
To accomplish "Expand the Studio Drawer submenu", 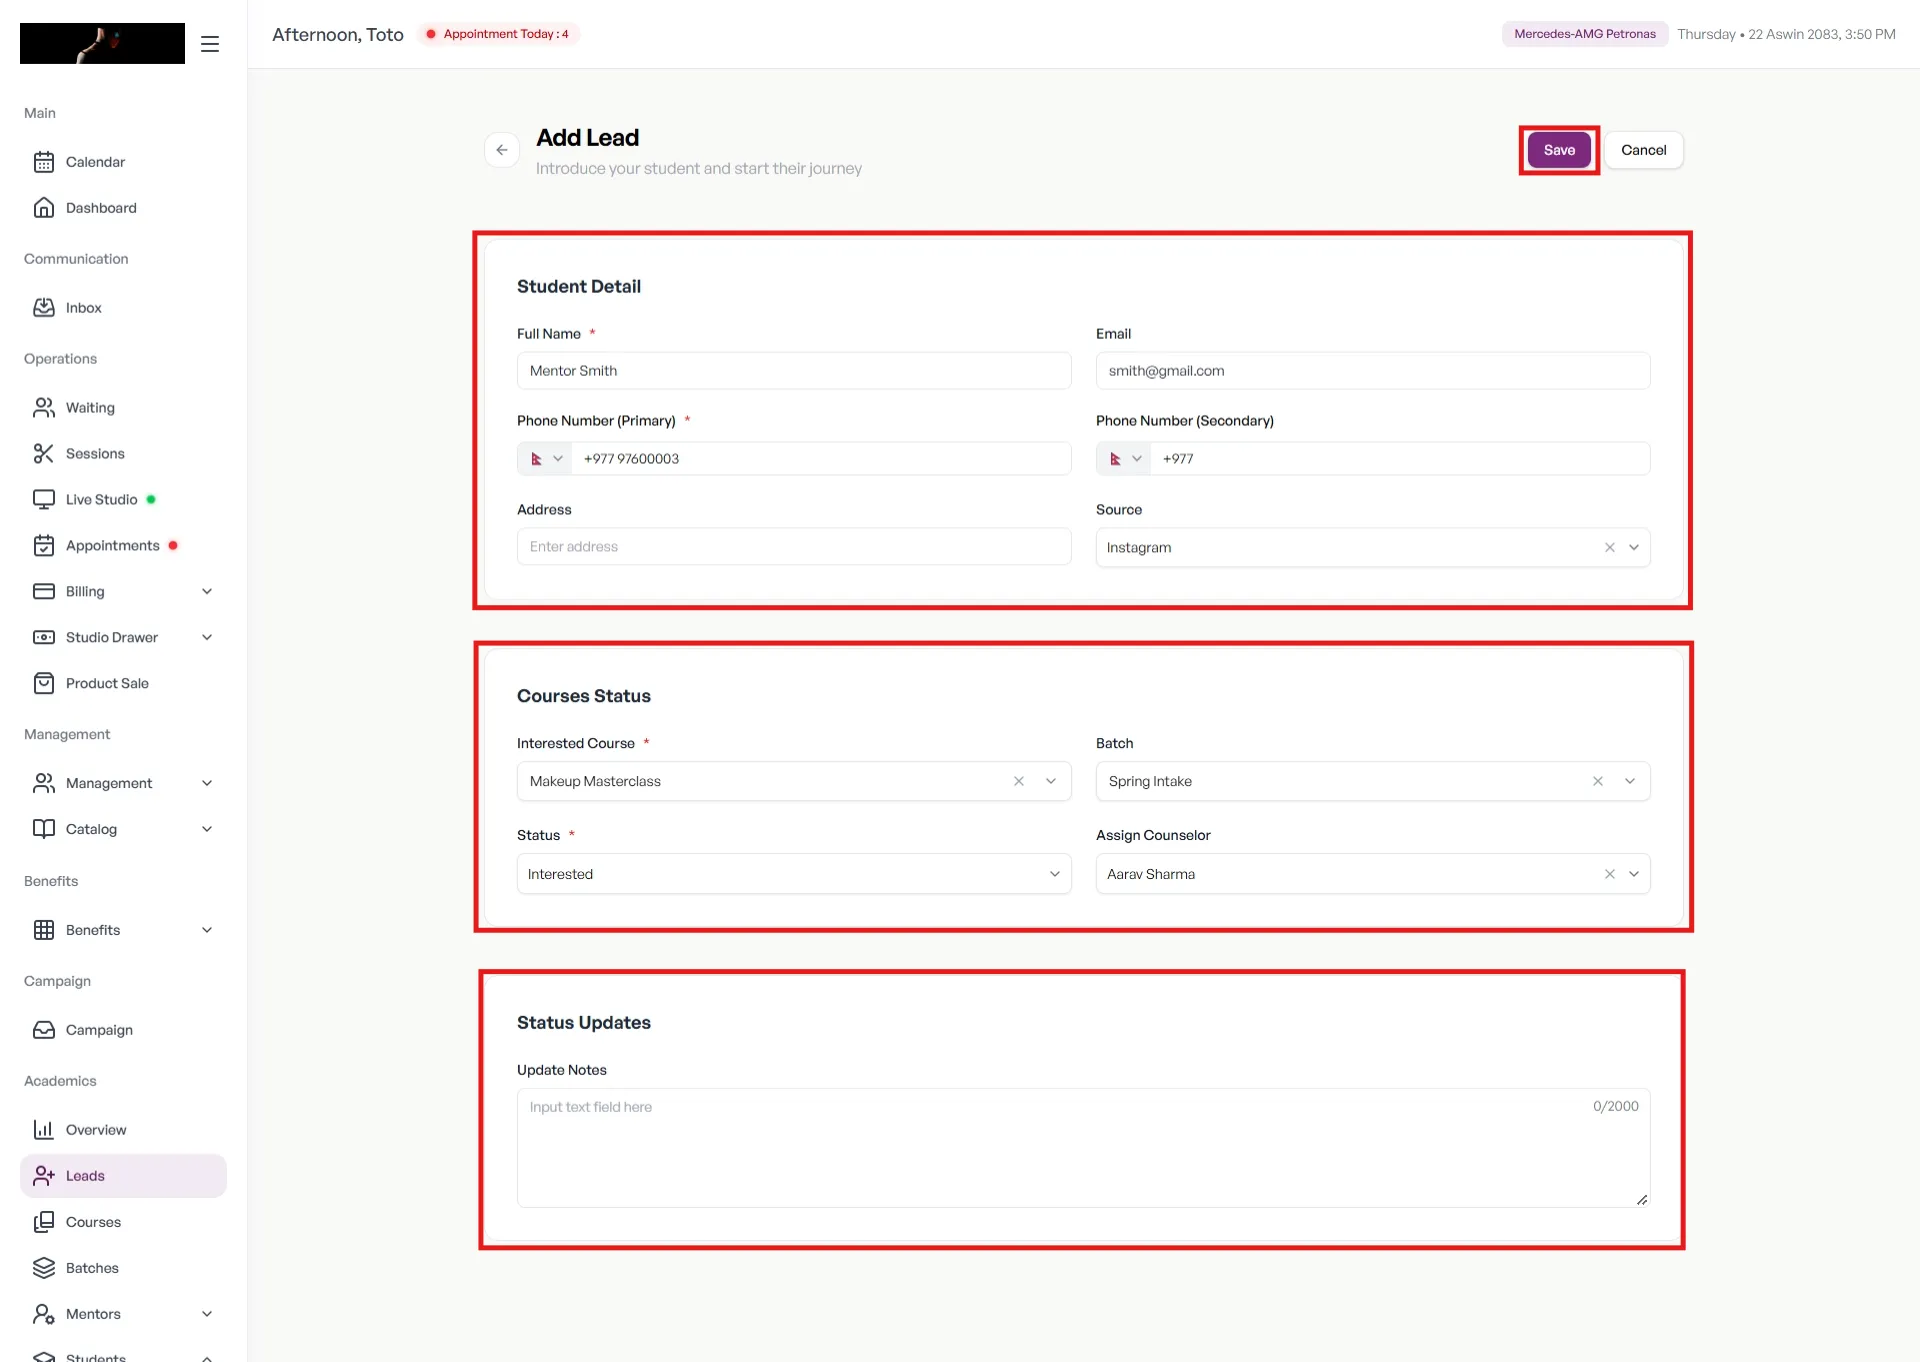I will (x=207, y=638).
